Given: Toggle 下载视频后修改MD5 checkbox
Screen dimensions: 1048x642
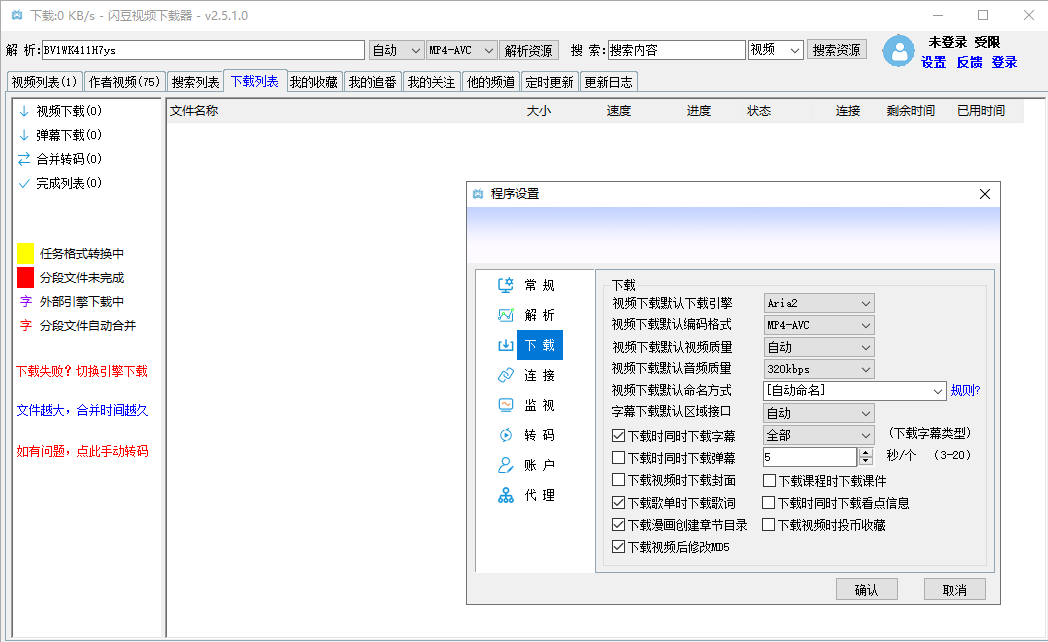Looking at the screenshot, I should coord(619,547).
